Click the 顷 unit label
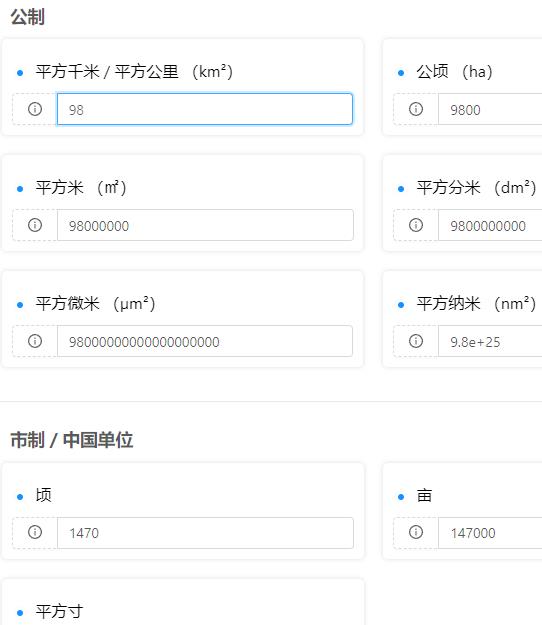This screenshot has height=625, width=542. (x=43, y=495)
